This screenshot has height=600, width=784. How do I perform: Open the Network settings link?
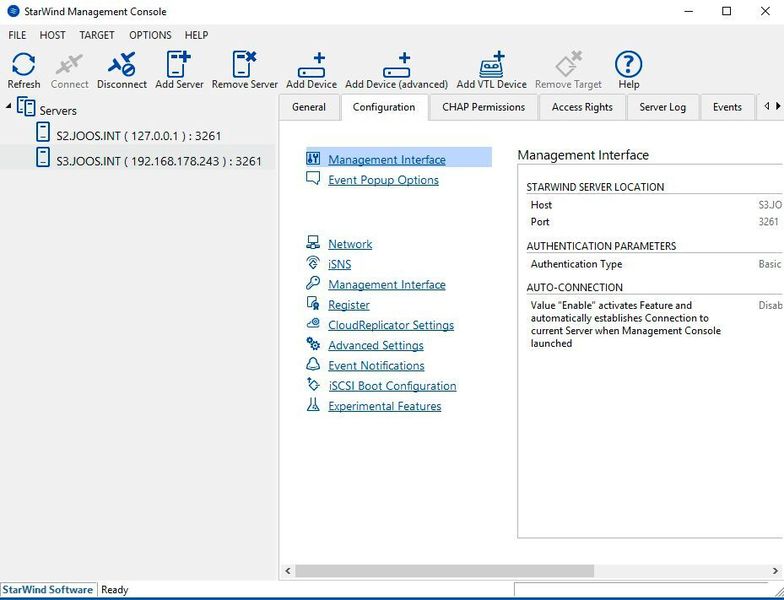click(x=350, y=244)
